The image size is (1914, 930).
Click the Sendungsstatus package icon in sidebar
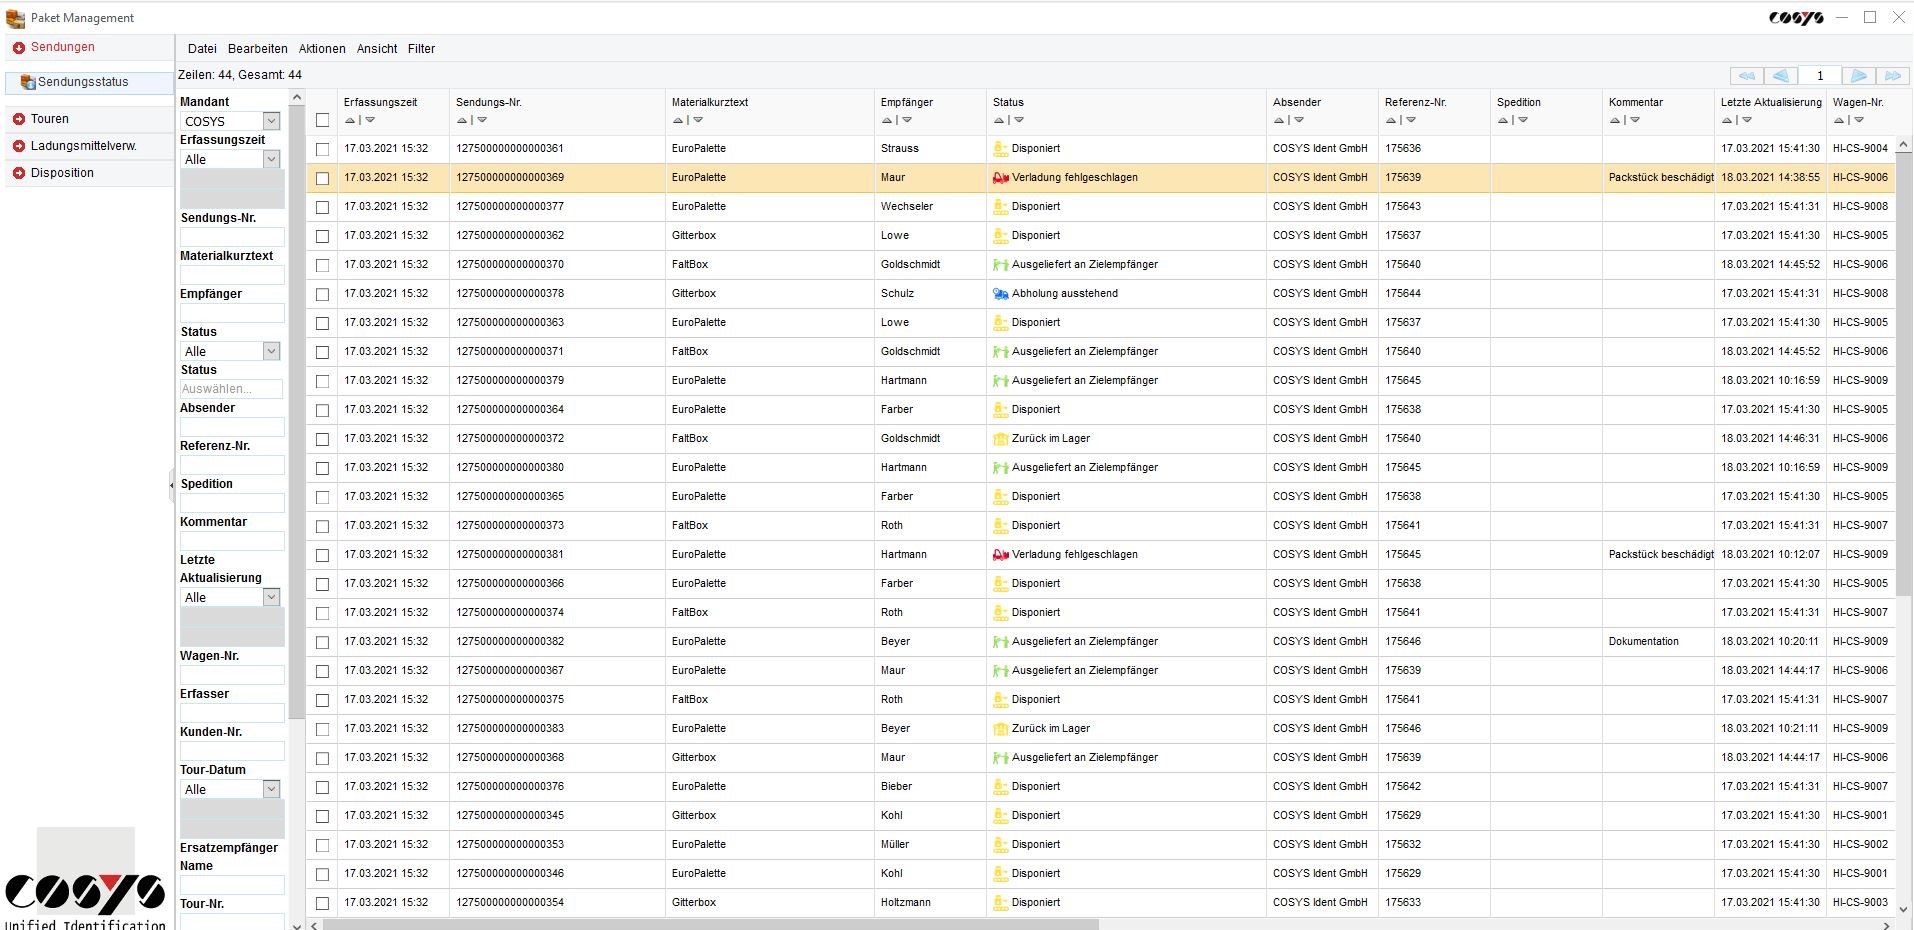tap(28, 82)
